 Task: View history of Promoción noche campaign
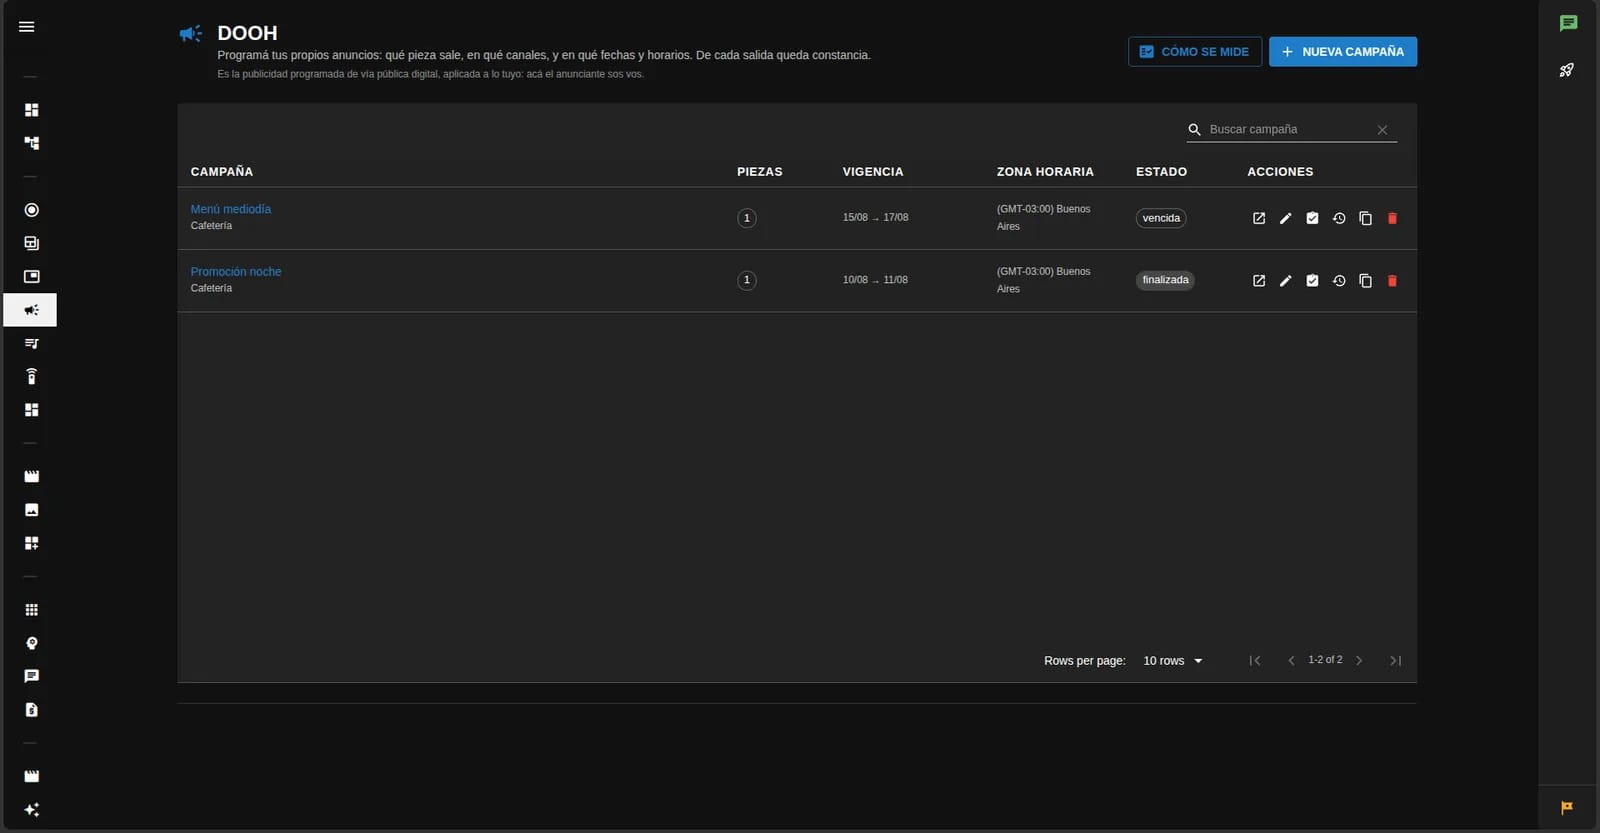point(1339,281)
